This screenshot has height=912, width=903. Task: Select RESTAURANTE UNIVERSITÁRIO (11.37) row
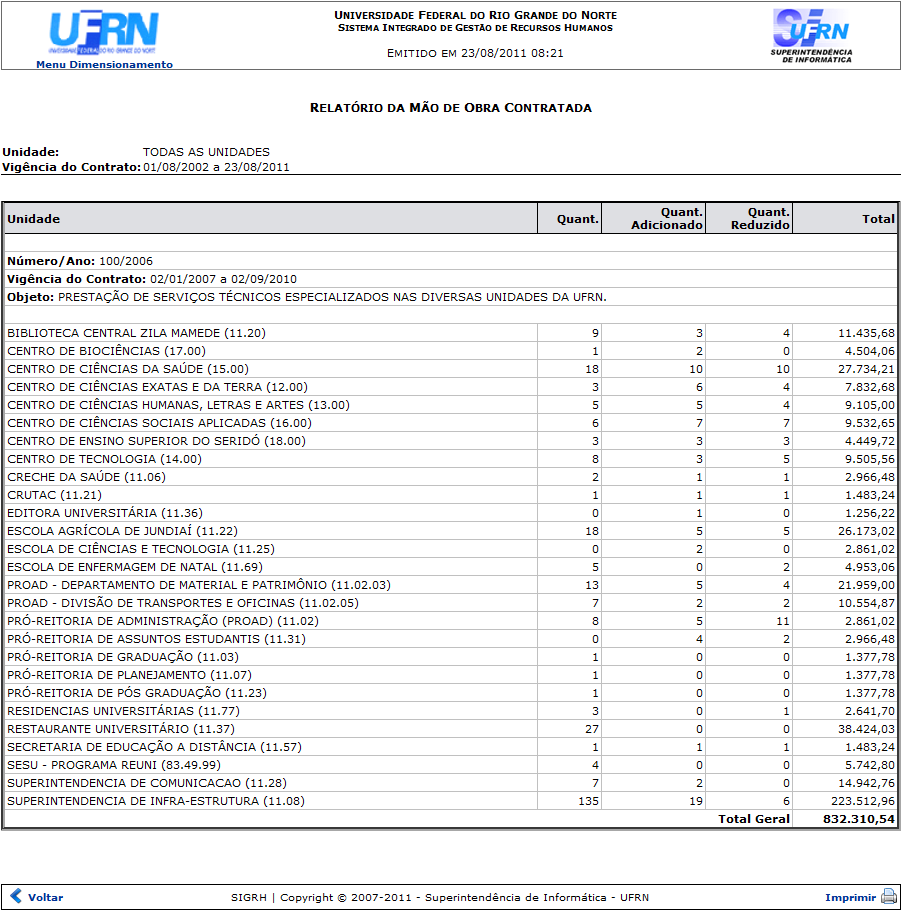pyautogui.click(x=451, y=730)
